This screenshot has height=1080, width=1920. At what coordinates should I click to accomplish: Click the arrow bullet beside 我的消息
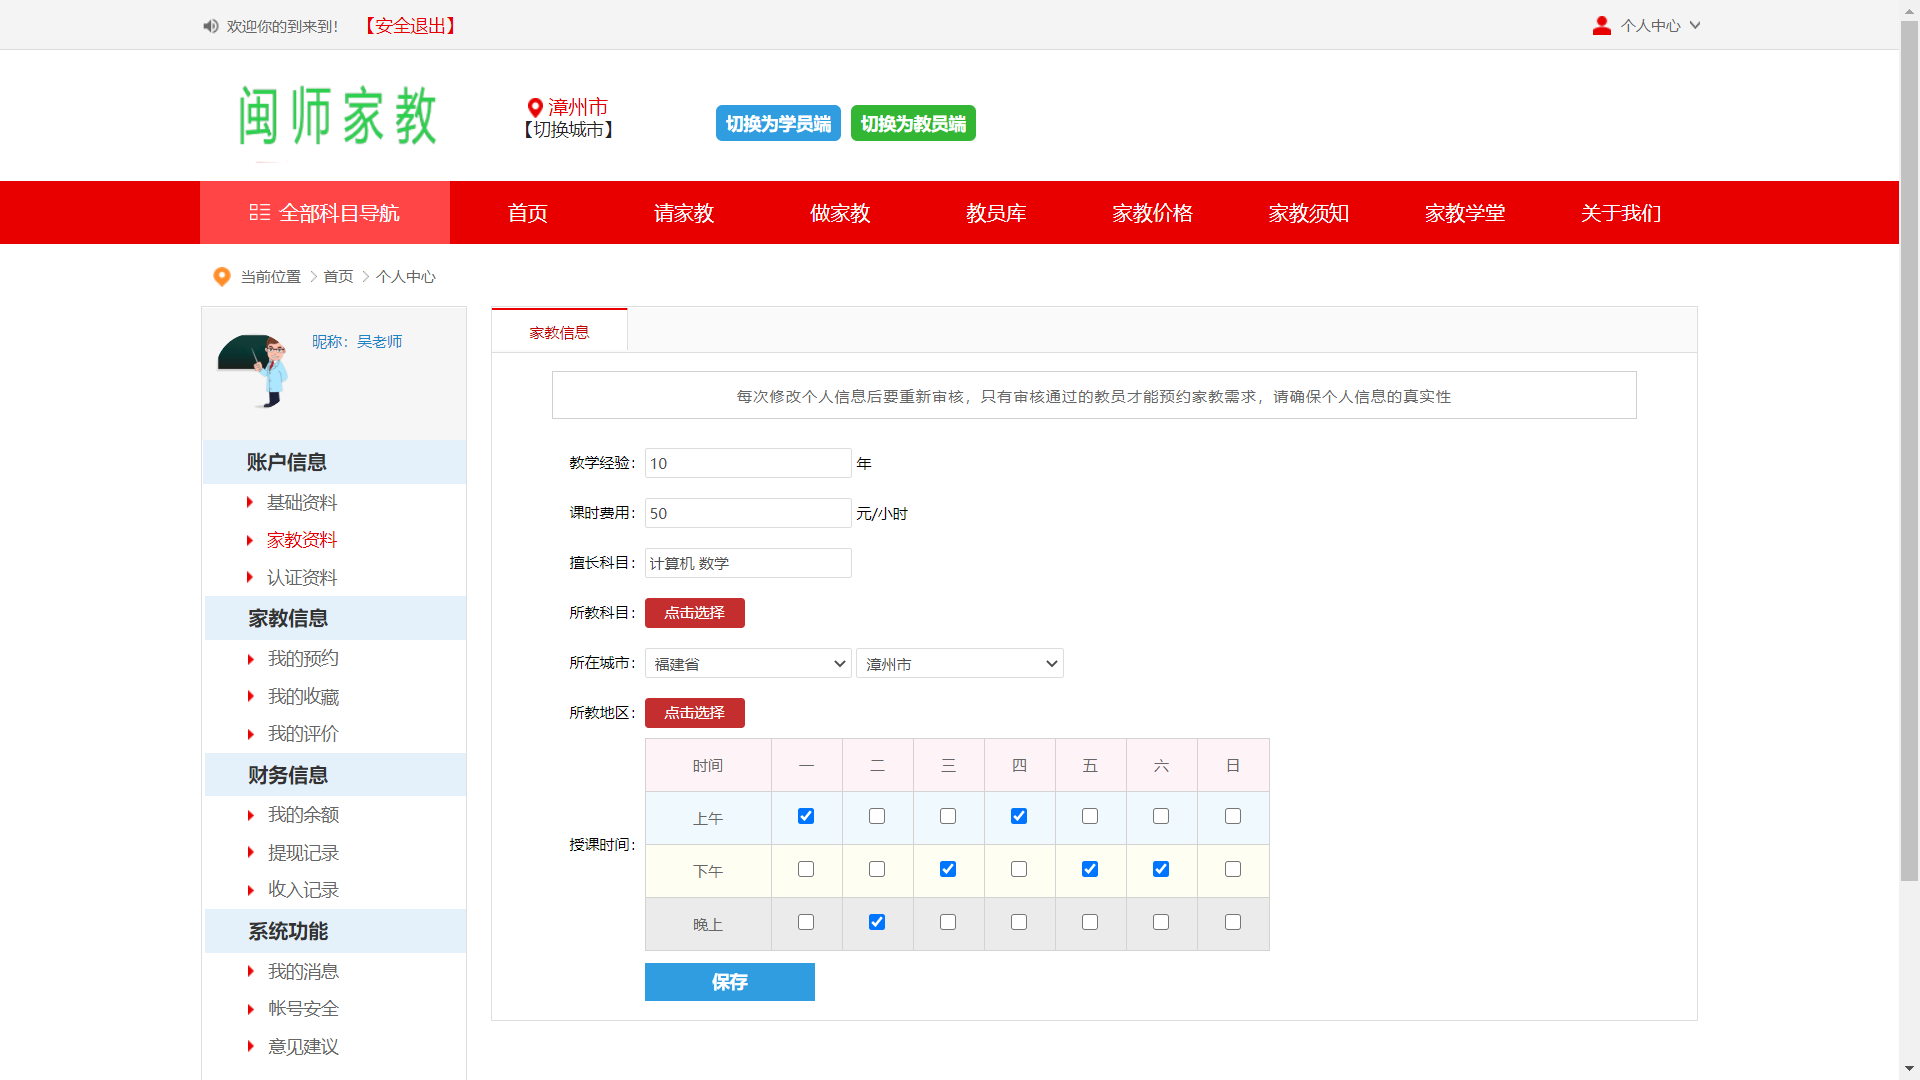click(250, 971)
